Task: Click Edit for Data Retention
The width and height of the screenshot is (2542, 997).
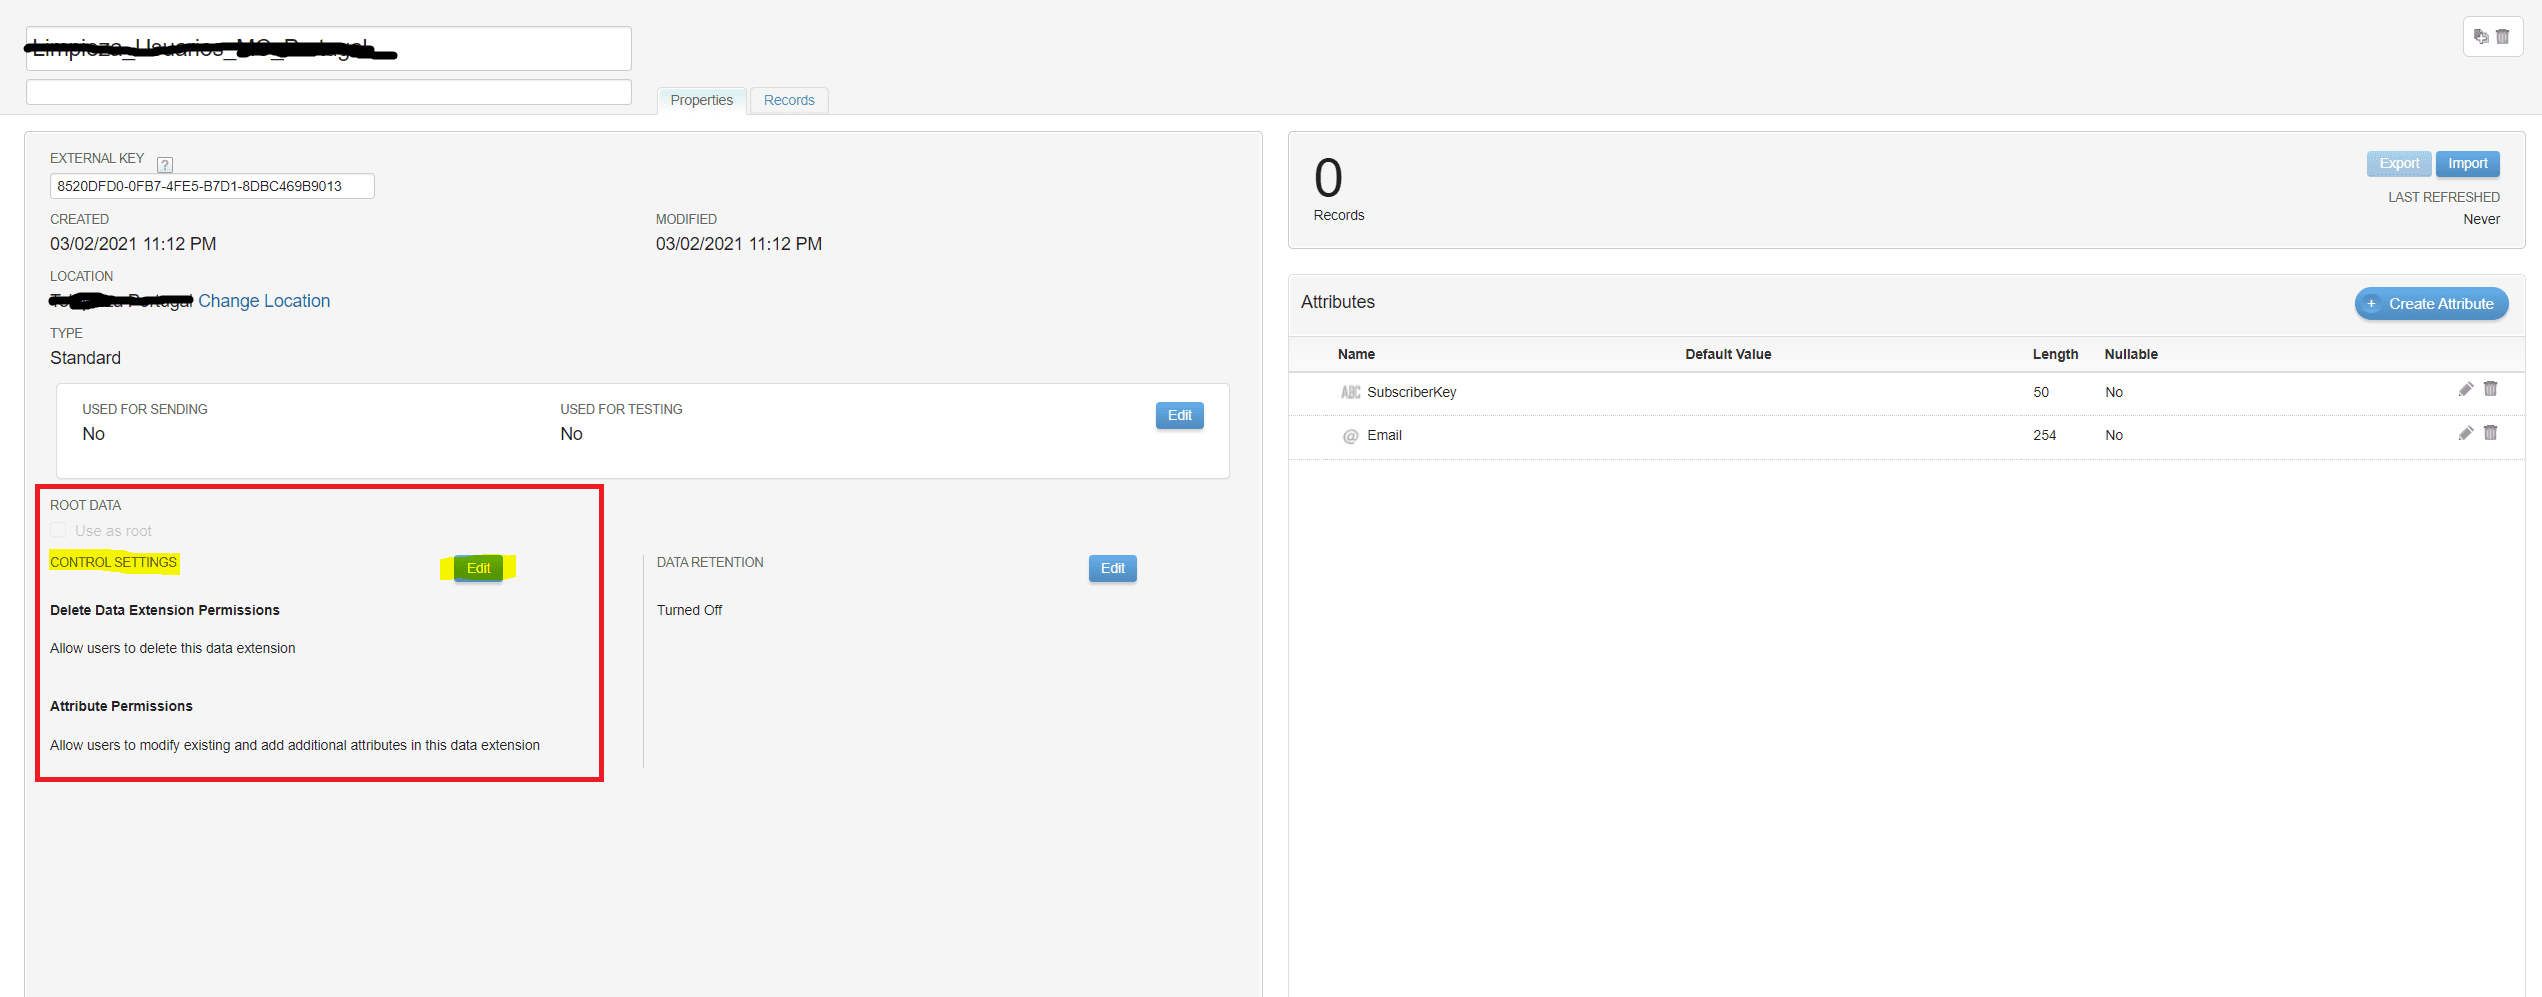Action: coord(1112,568)
